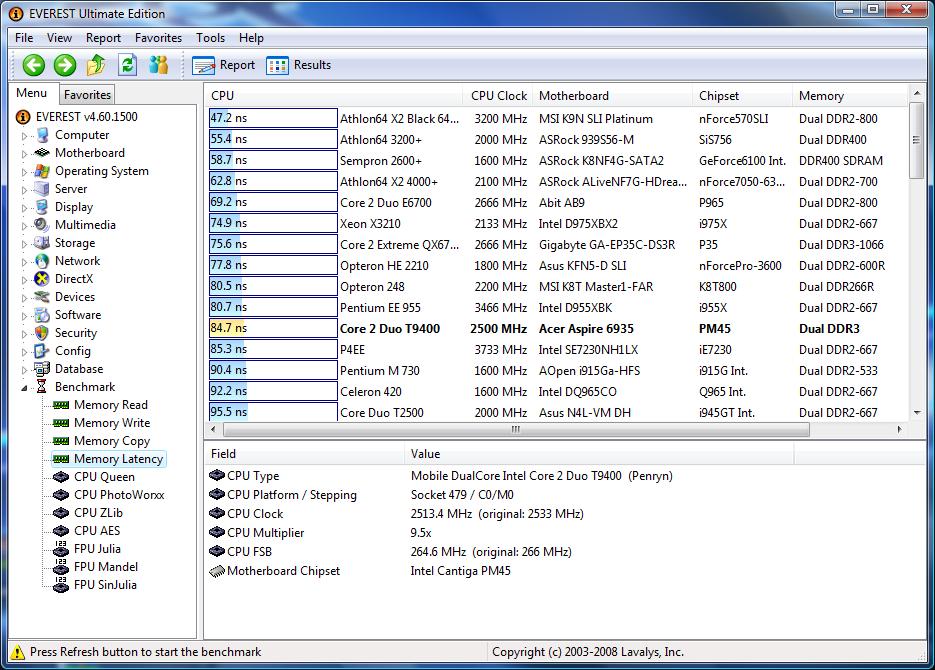Switch to the Favorites tab
Viewport: 935px width, 670px height.
tap(87, 94)
